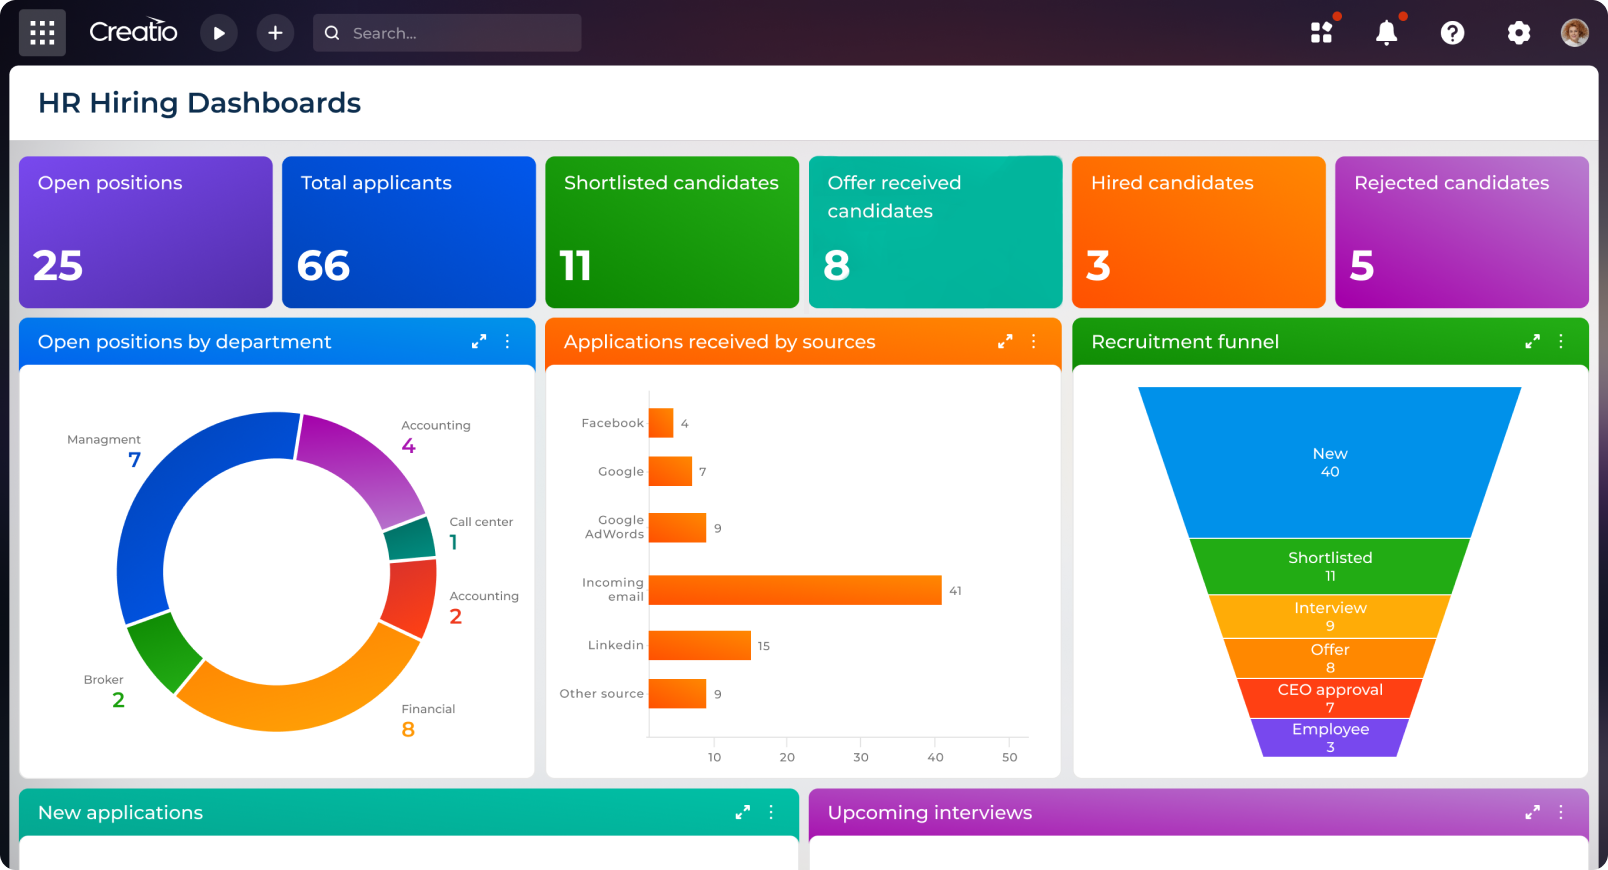Open the marketplace apps icon

(x=1322, y=33)
